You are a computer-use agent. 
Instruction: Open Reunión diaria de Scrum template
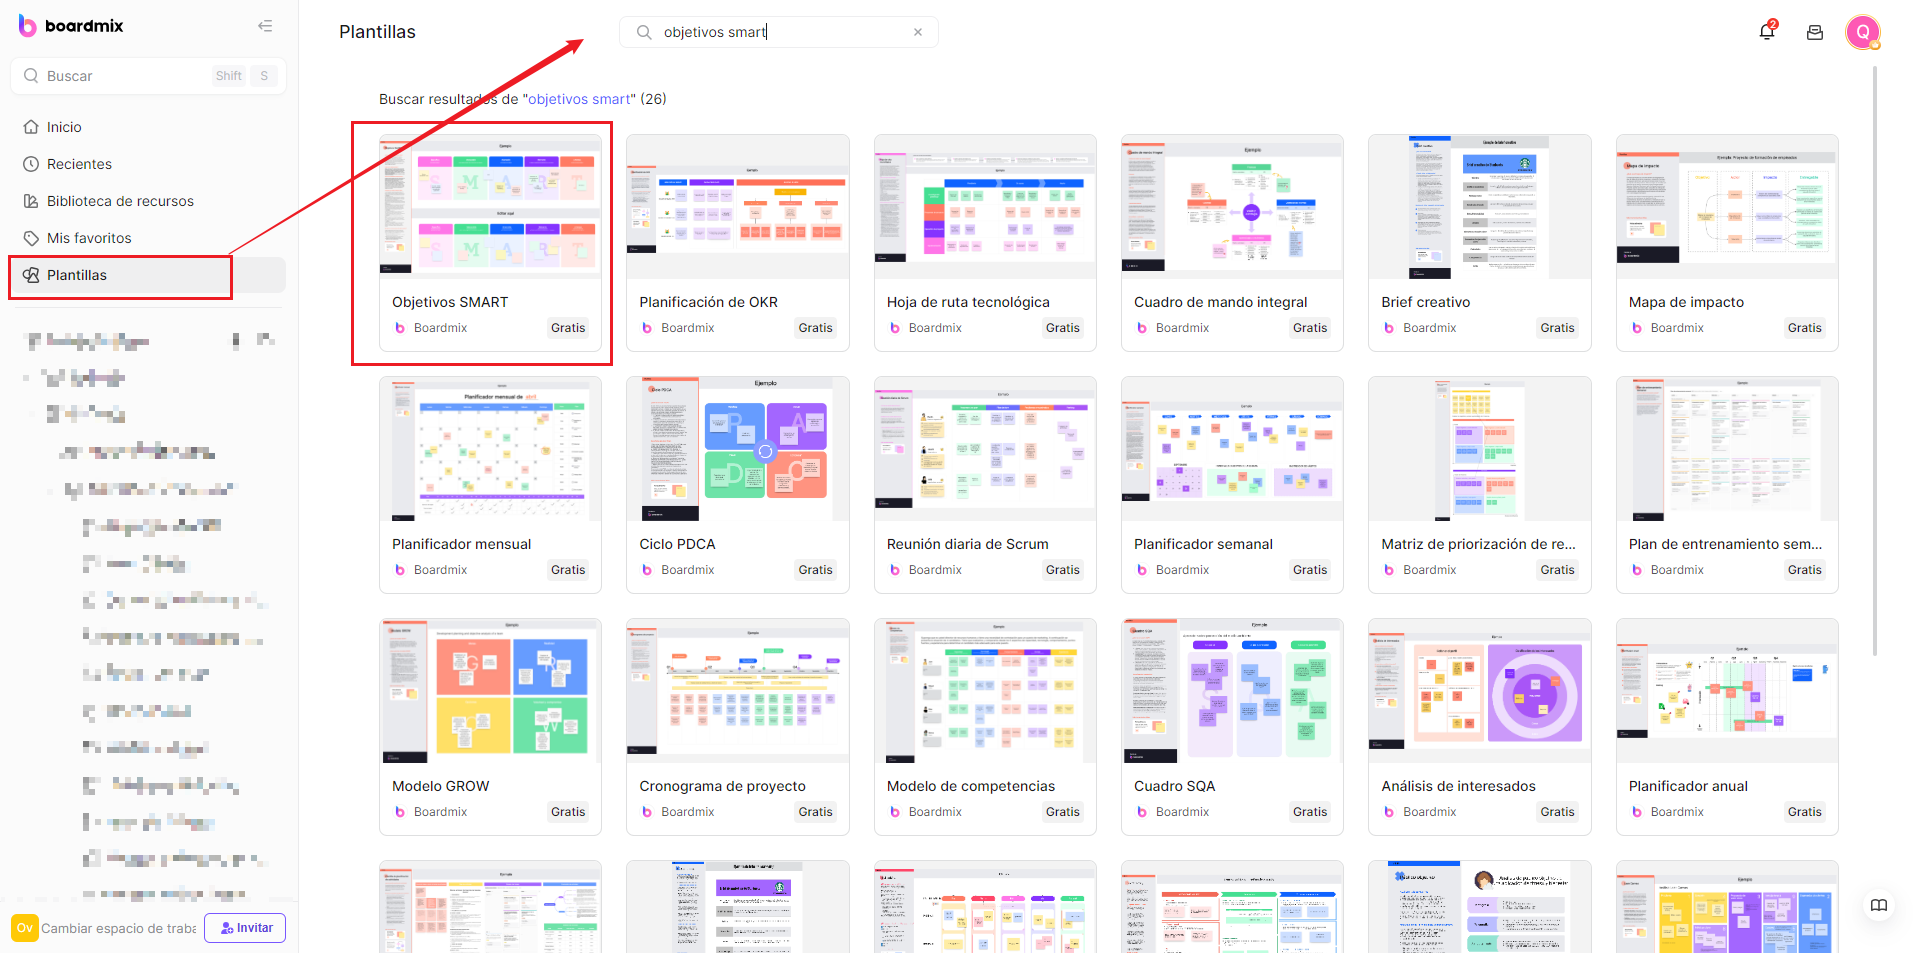pos(985,485)
